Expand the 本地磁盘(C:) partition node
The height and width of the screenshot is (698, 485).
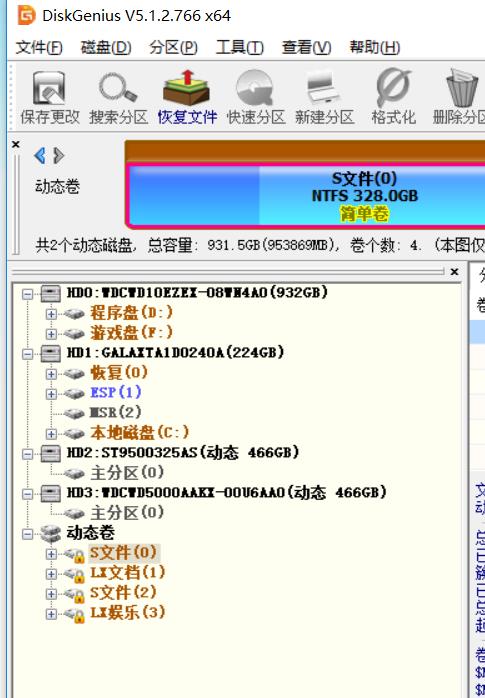(51, 434)
